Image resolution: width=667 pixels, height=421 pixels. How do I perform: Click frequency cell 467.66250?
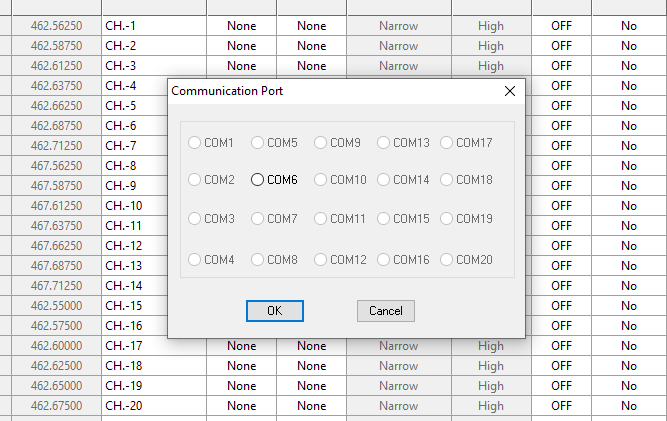(x=57, y=246)
